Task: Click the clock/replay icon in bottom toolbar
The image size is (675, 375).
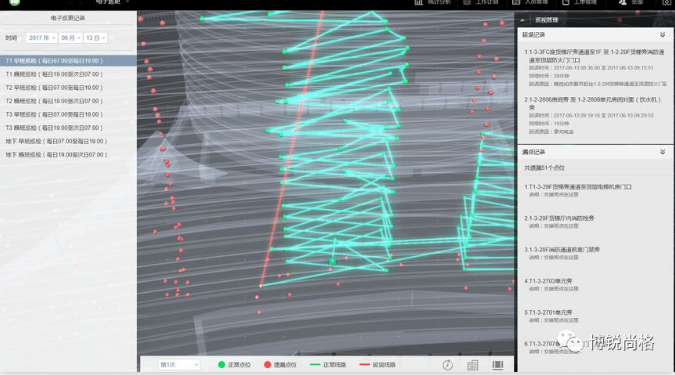Action: coord(448,365)
